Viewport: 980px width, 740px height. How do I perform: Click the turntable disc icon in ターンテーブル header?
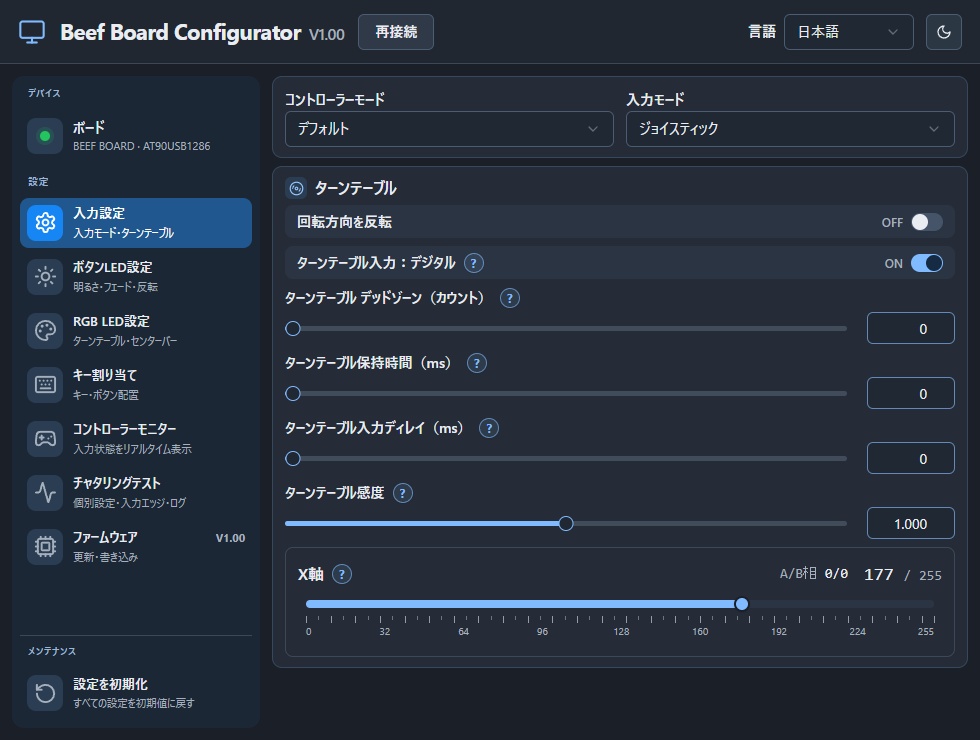pyautogui.click(x=296, y=188)
